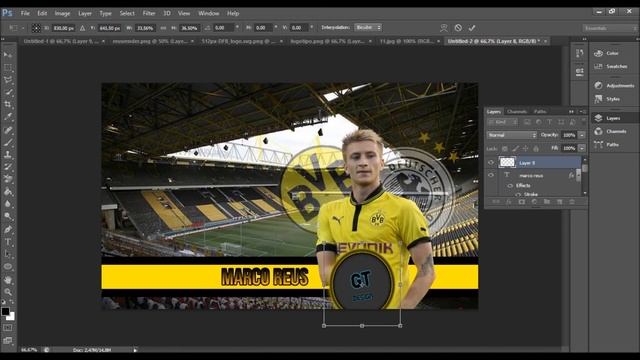Open the Fill slider dropdown arrow

click(582, 148)
